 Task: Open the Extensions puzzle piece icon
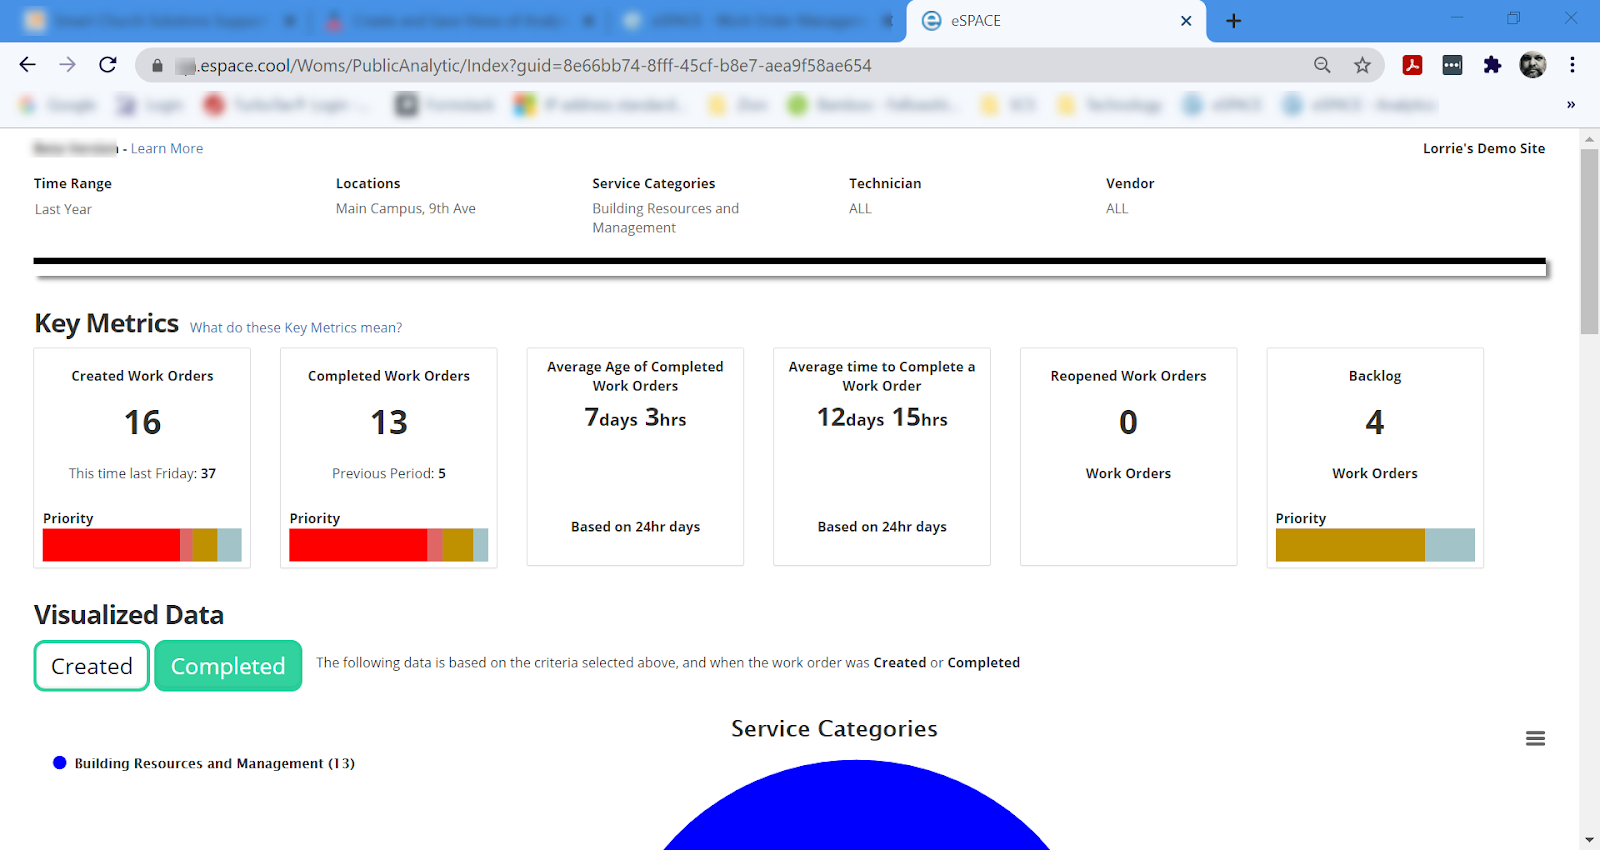pos(1492,65)
